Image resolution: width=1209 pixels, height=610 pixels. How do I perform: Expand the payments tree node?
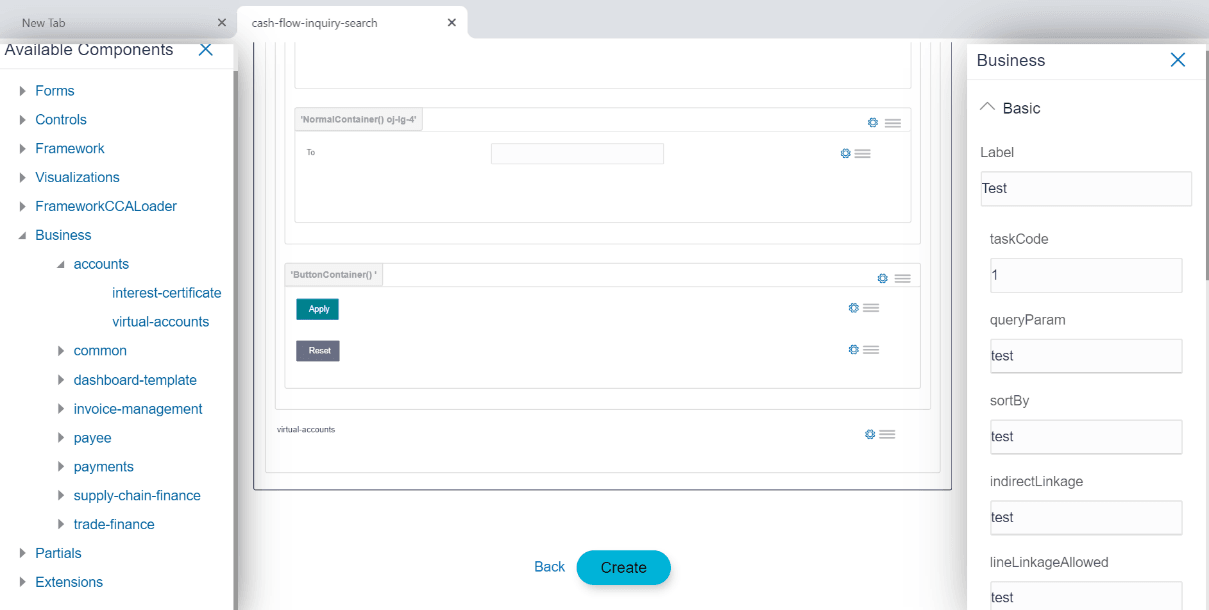[61, 467]
